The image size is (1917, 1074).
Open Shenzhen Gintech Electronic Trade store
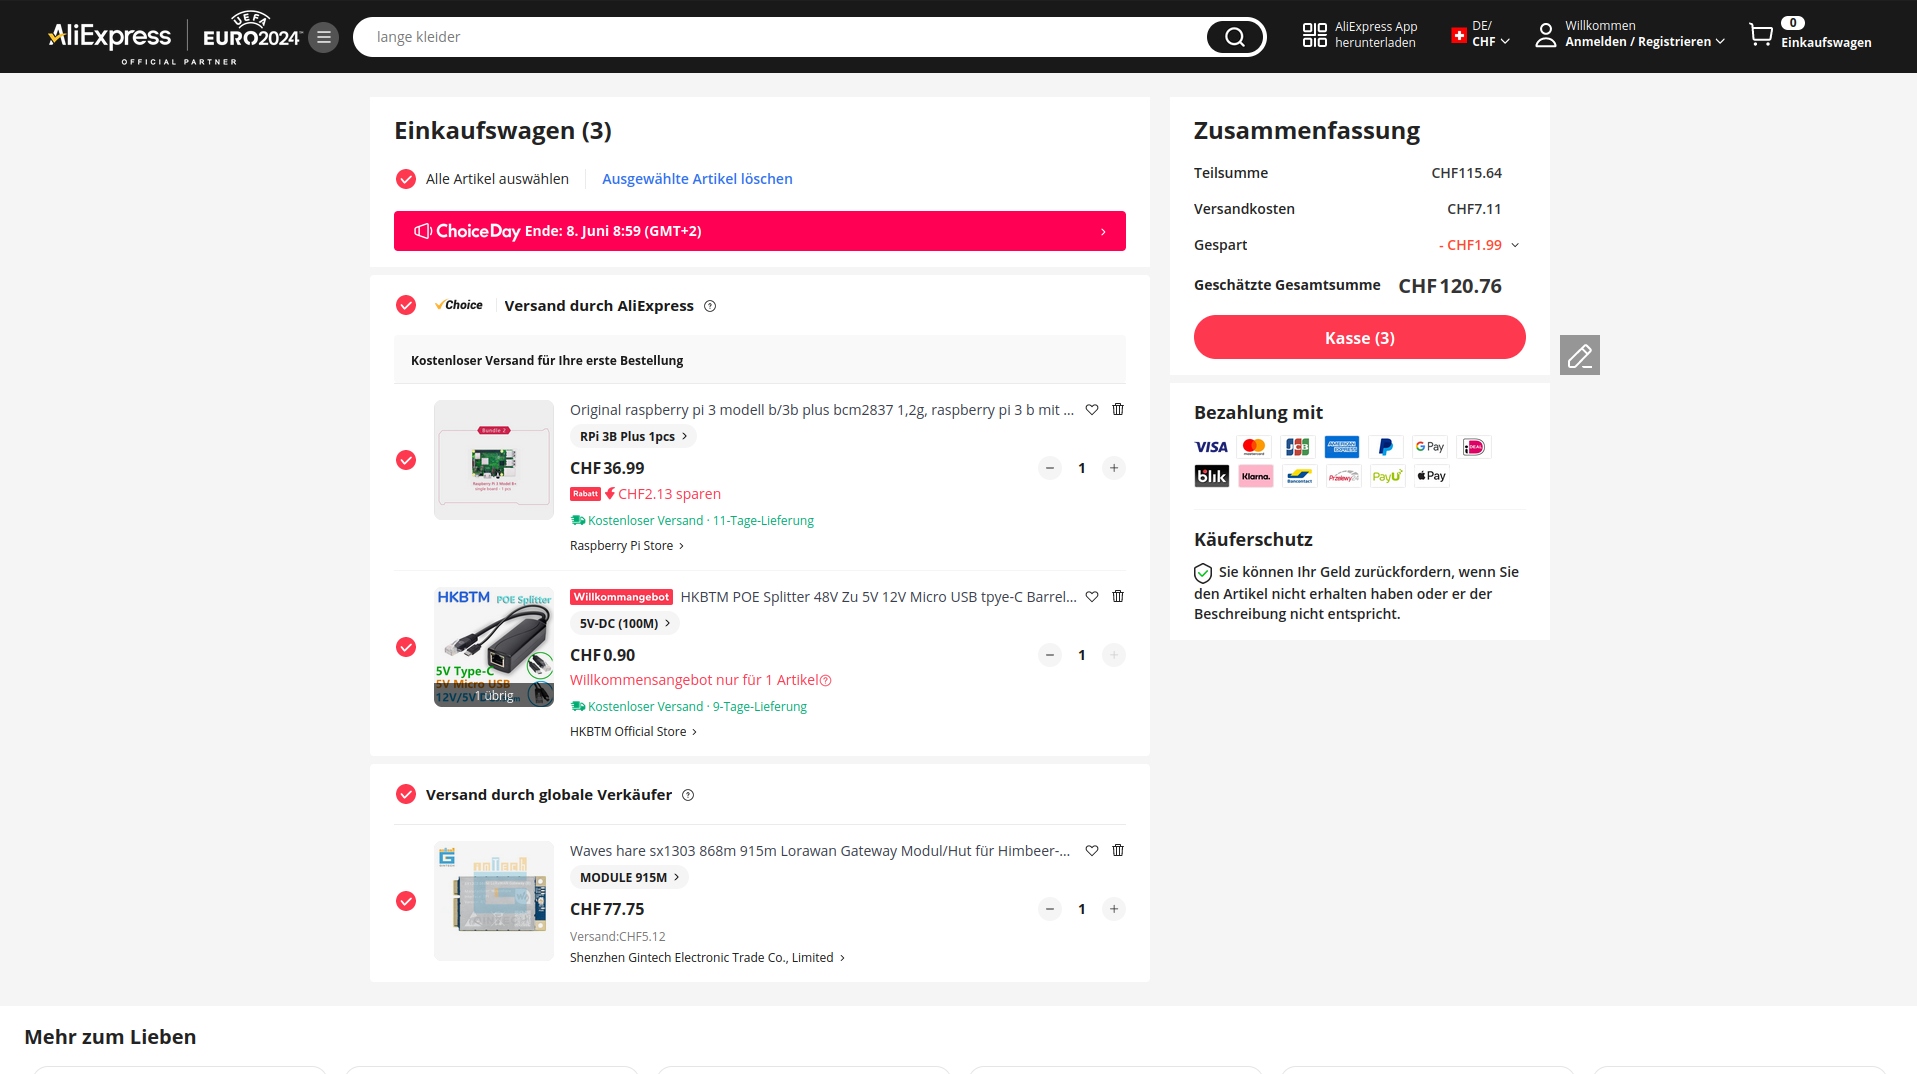708,958
